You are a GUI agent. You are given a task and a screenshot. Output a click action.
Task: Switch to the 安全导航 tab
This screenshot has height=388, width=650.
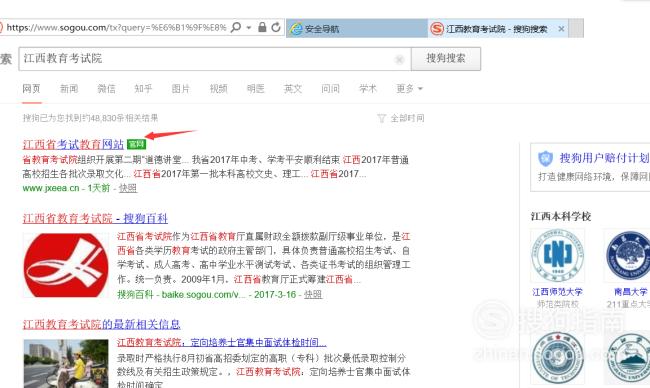[357, 29]
